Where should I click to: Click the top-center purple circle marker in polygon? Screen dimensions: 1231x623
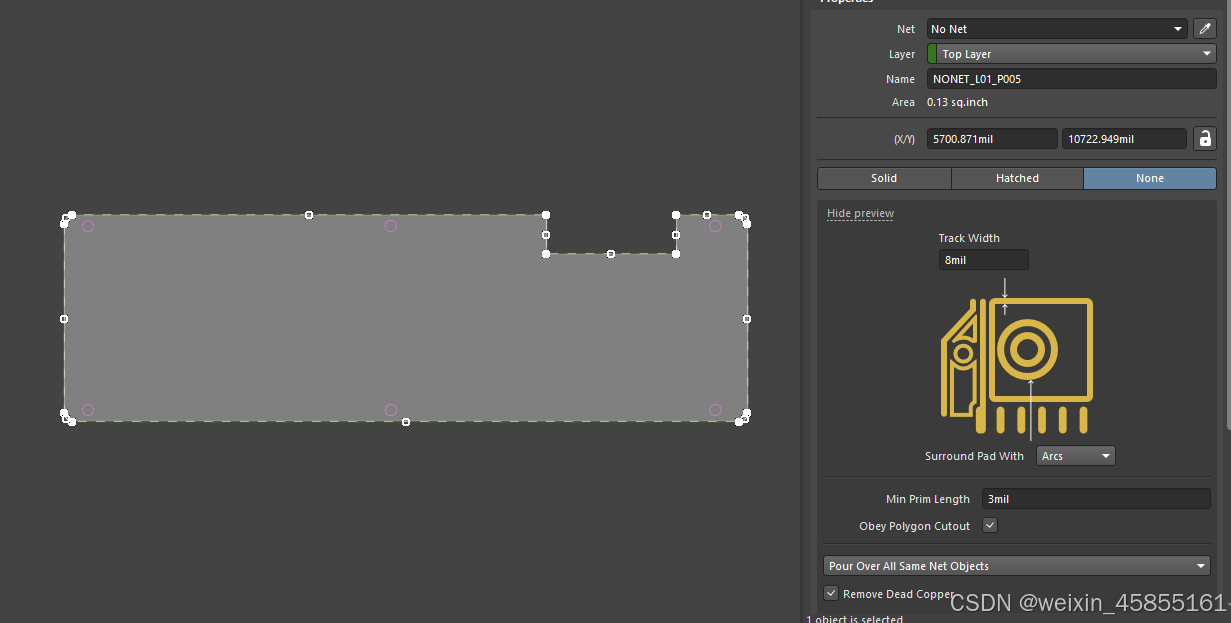(391, 226)
